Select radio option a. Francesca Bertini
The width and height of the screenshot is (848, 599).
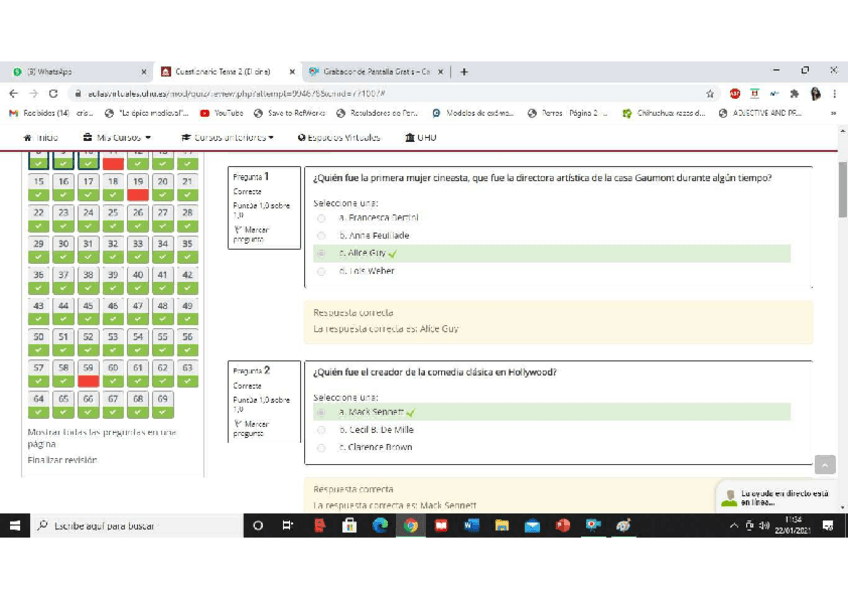click(321, 217)
